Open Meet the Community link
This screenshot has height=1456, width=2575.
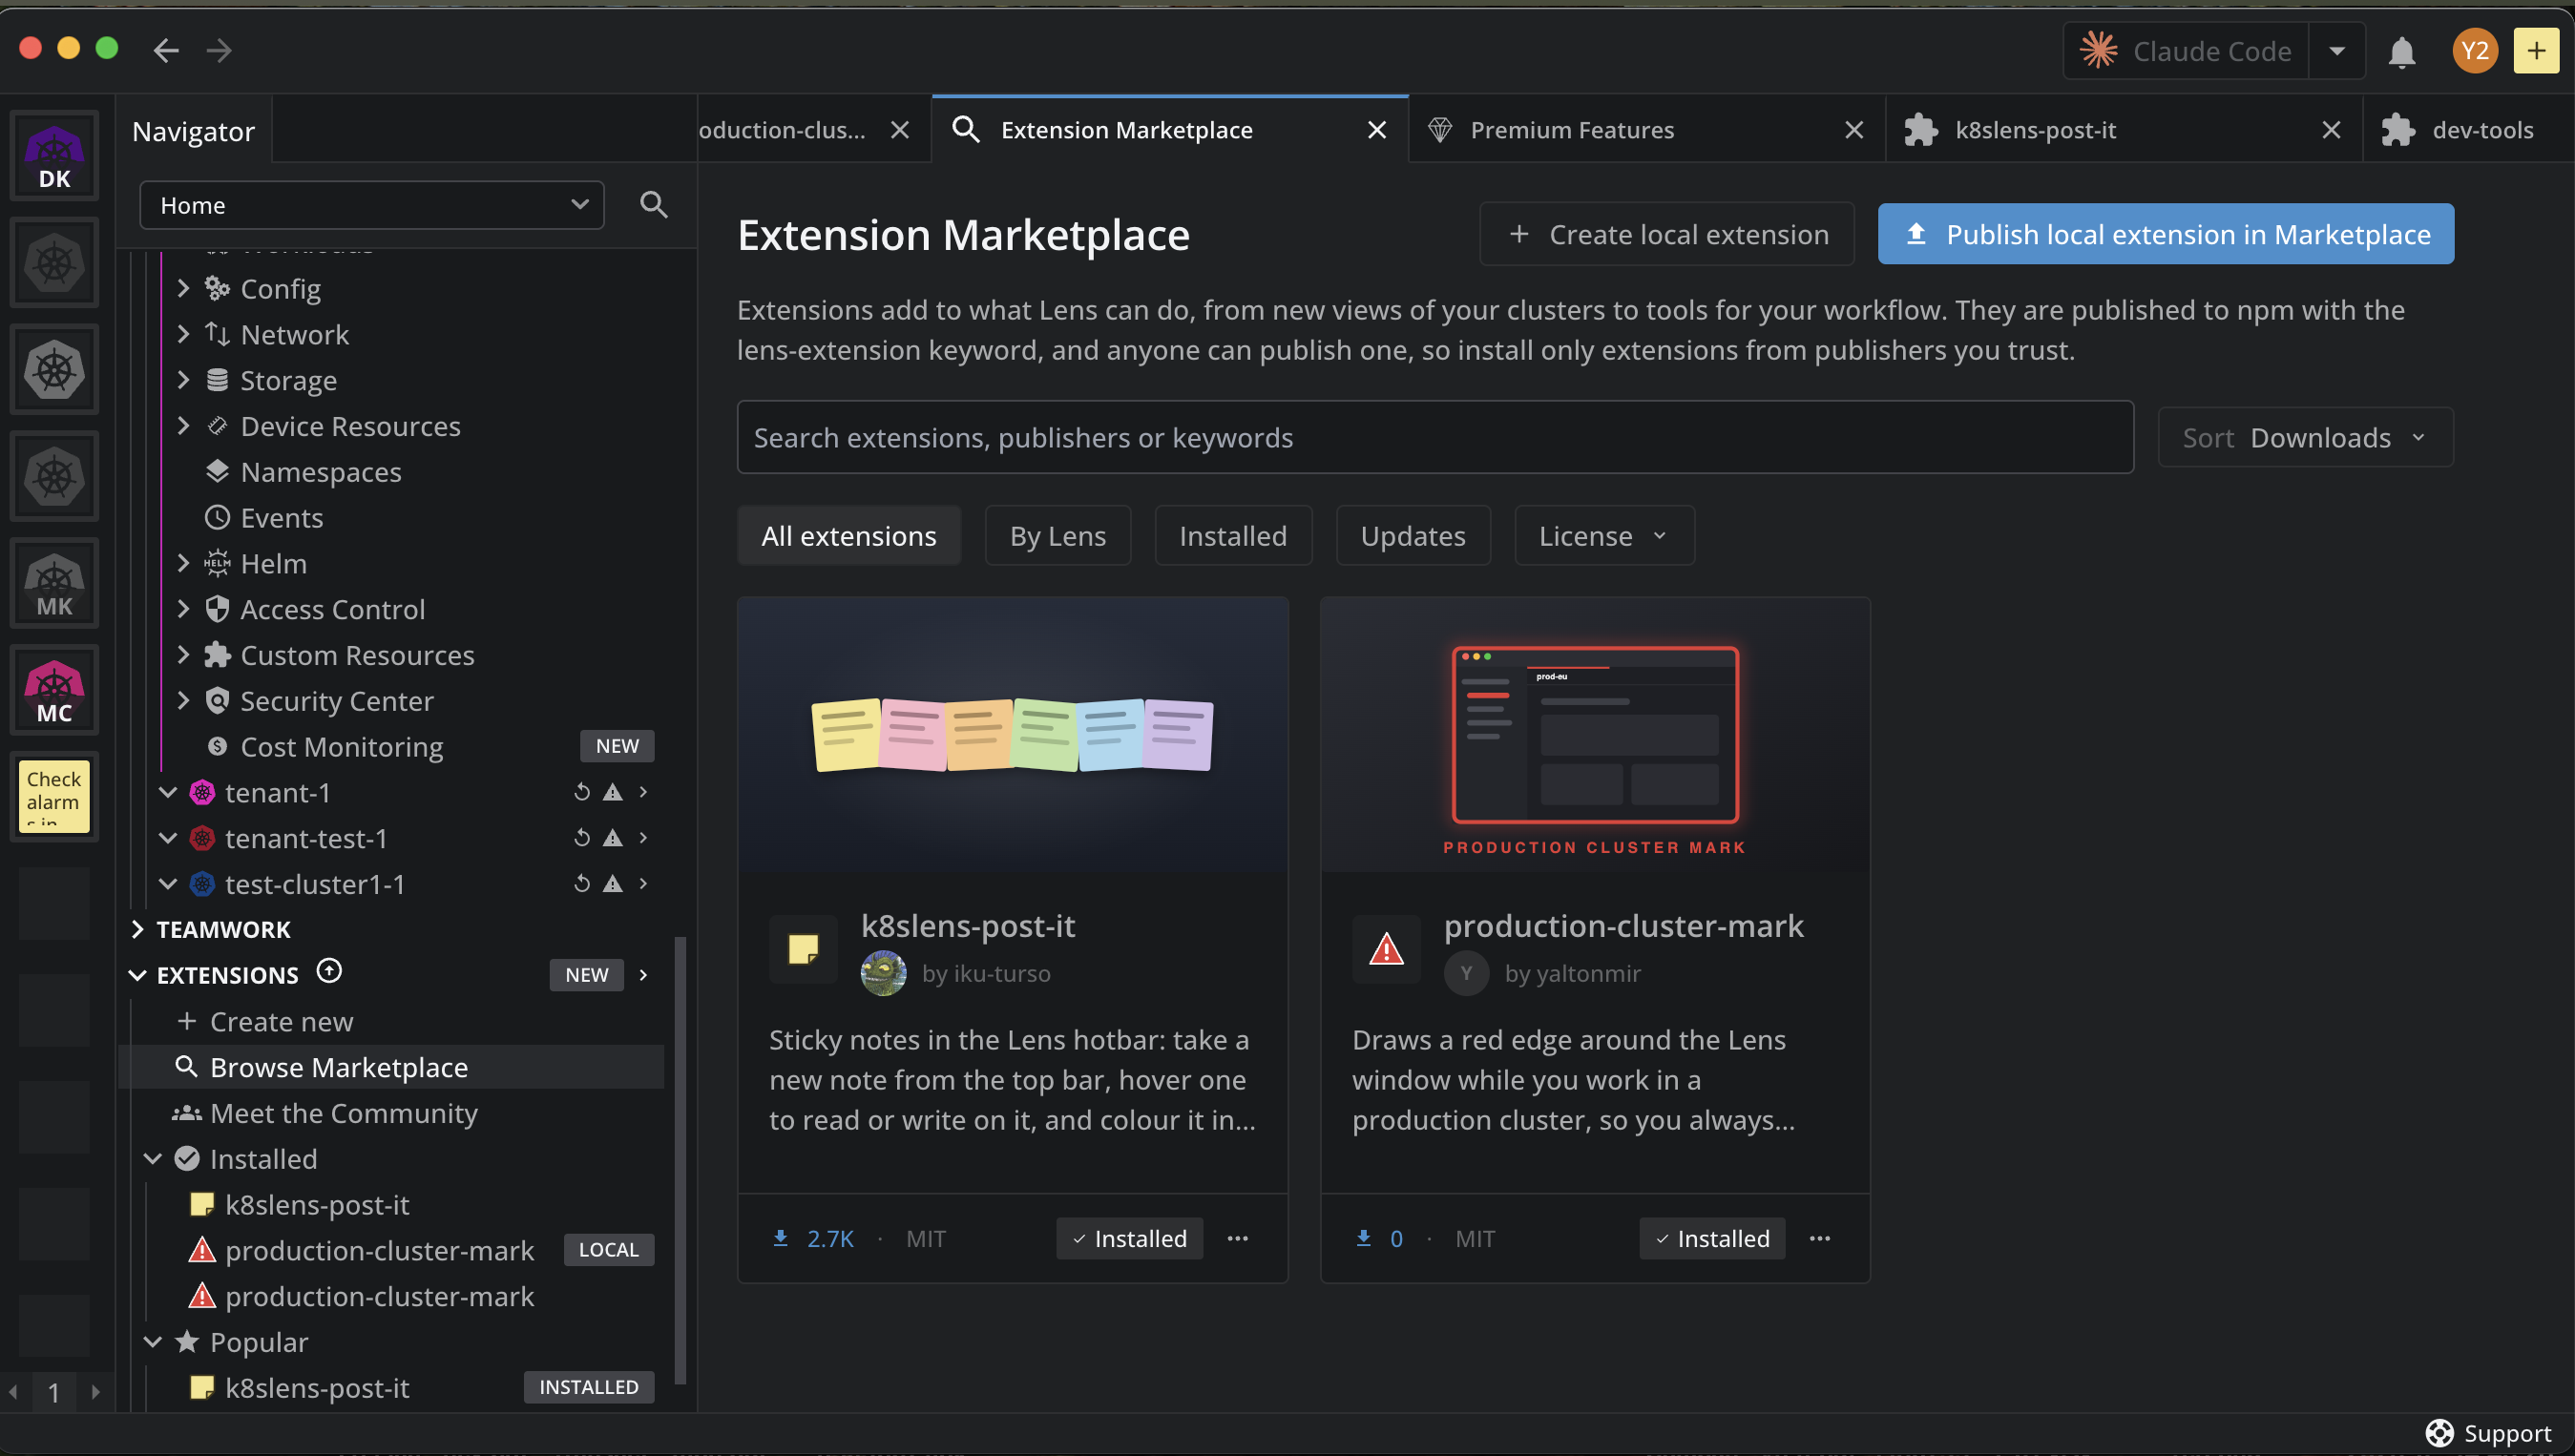click(343, 1113)
